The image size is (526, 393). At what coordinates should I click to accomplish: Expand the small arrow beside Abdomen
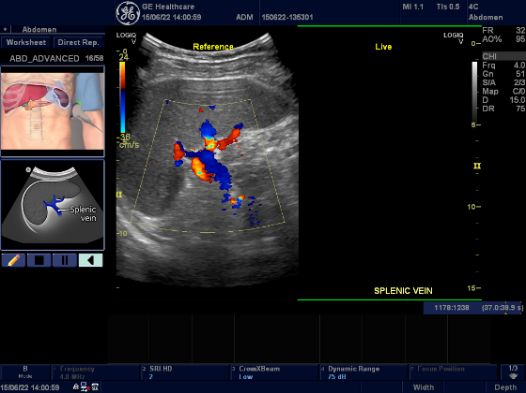[5, 30]
